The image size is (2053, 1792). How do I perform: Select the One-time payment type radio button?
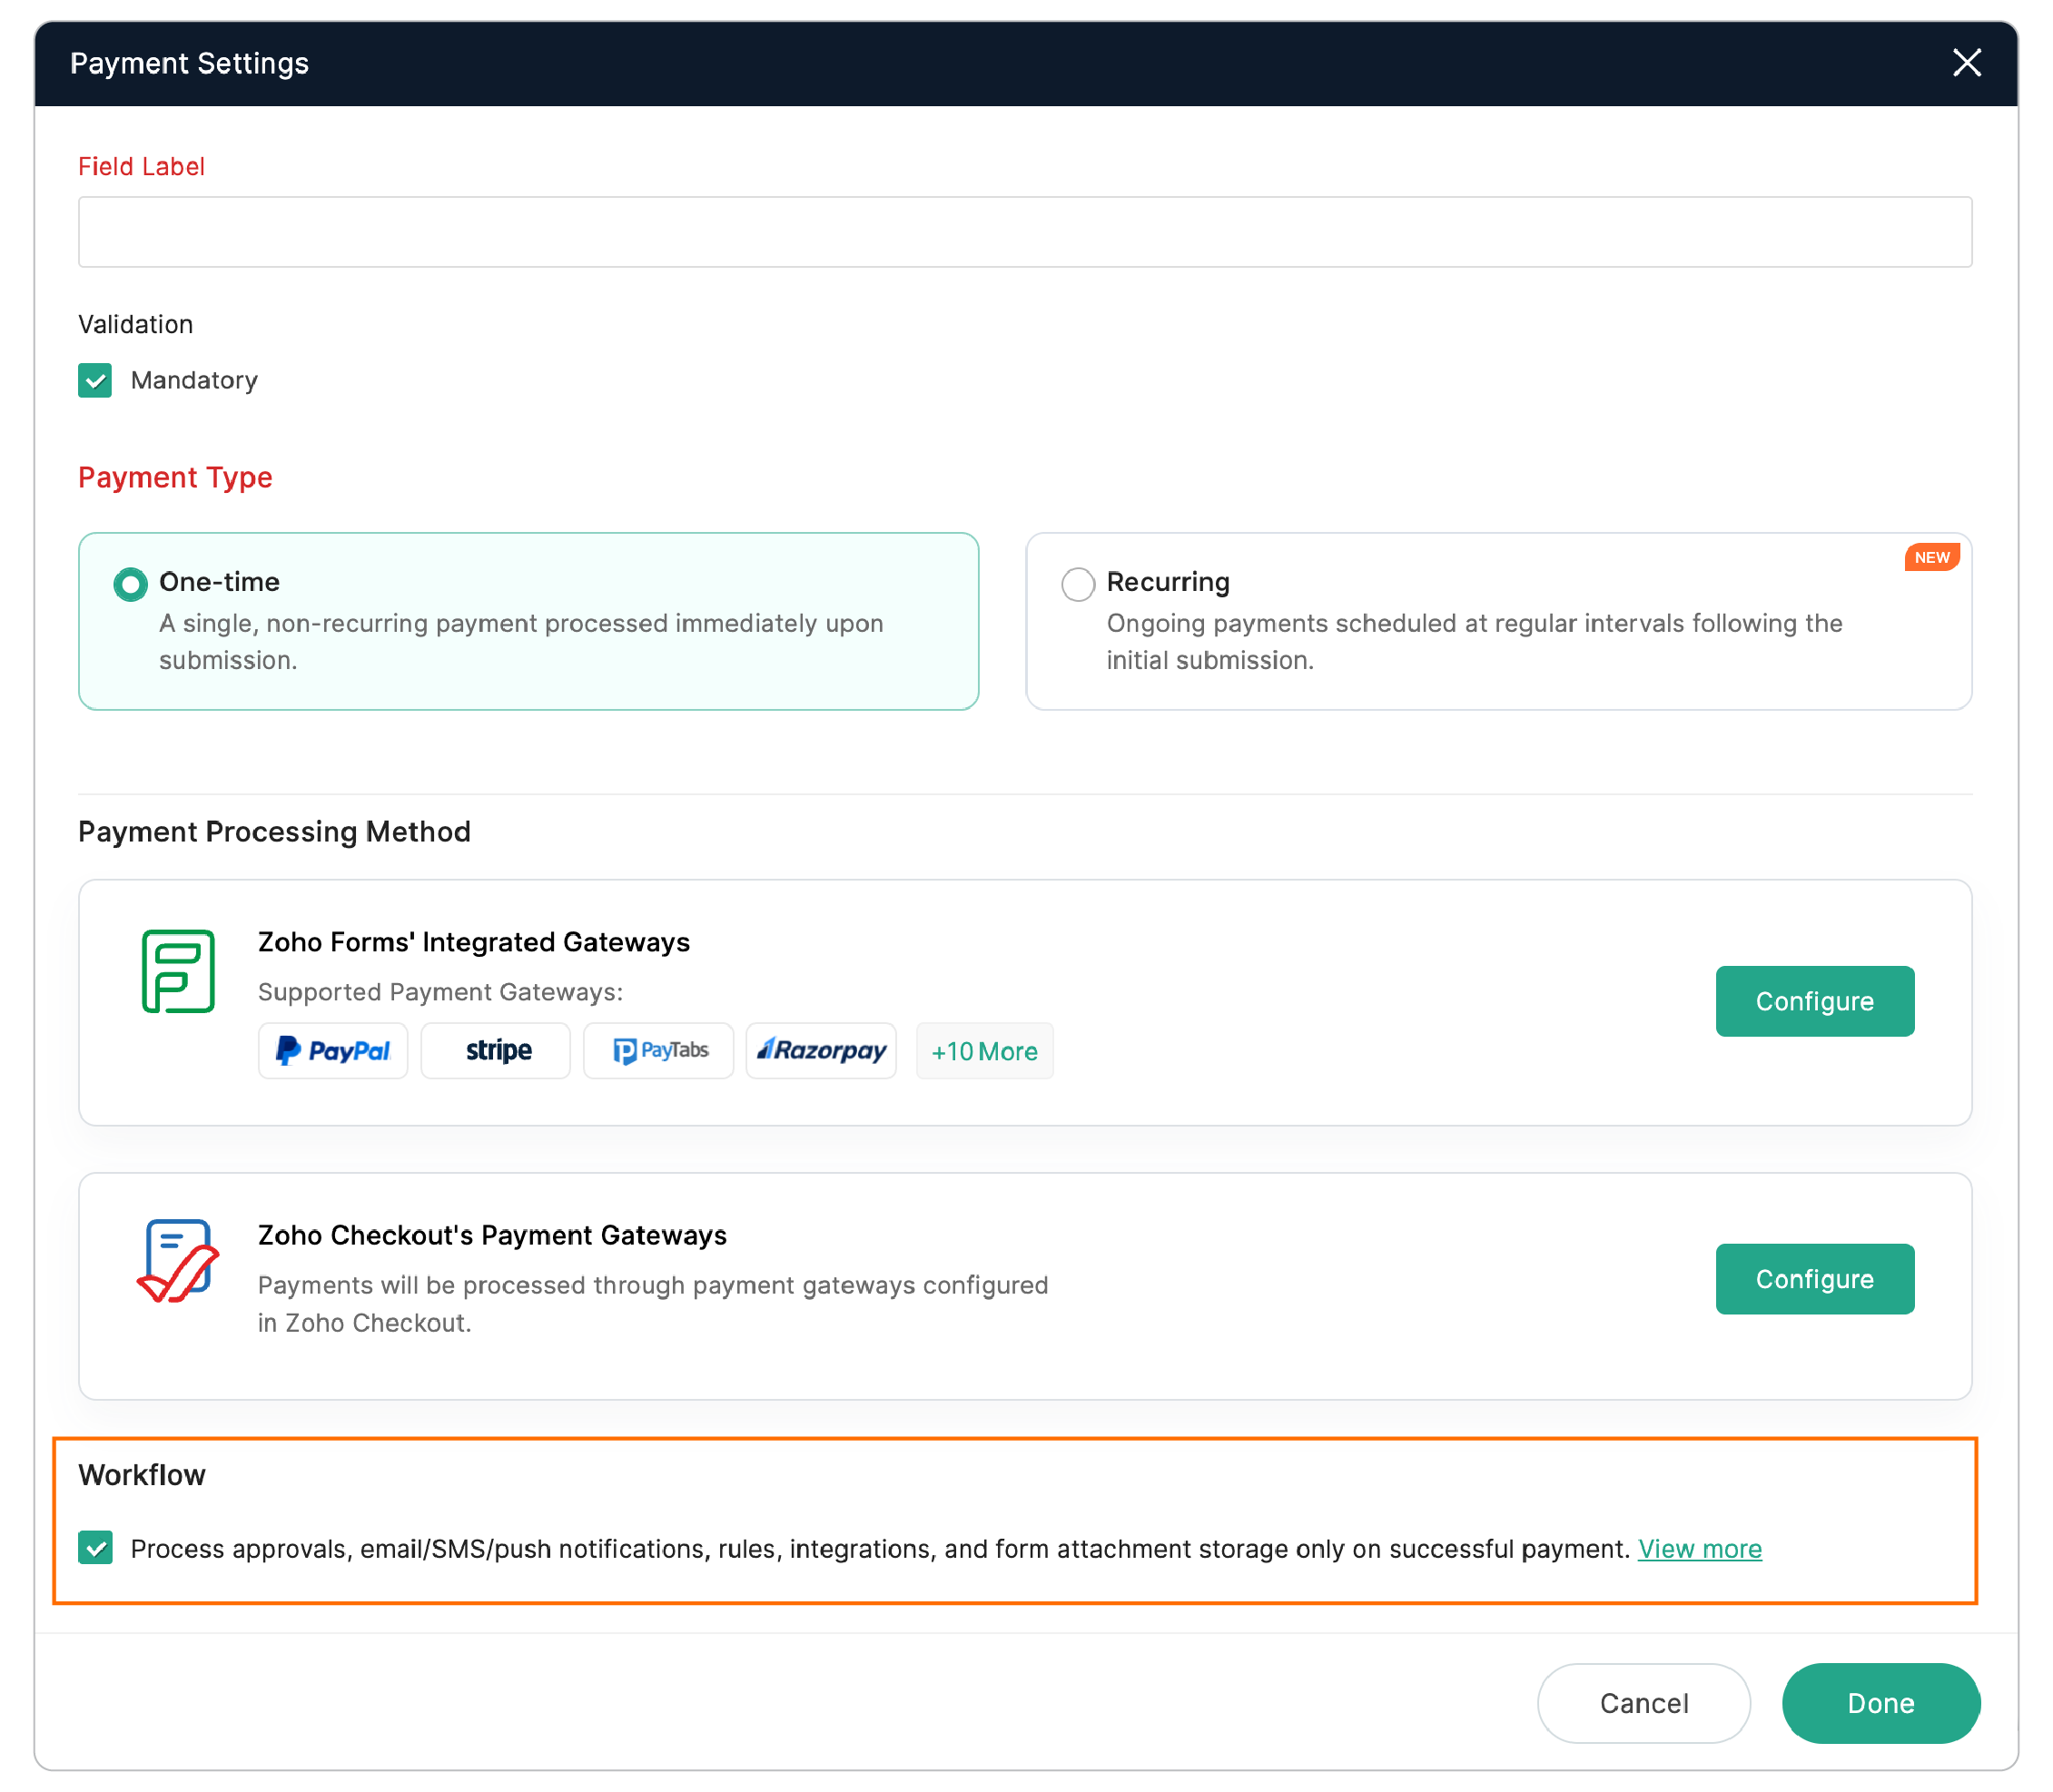130,583
